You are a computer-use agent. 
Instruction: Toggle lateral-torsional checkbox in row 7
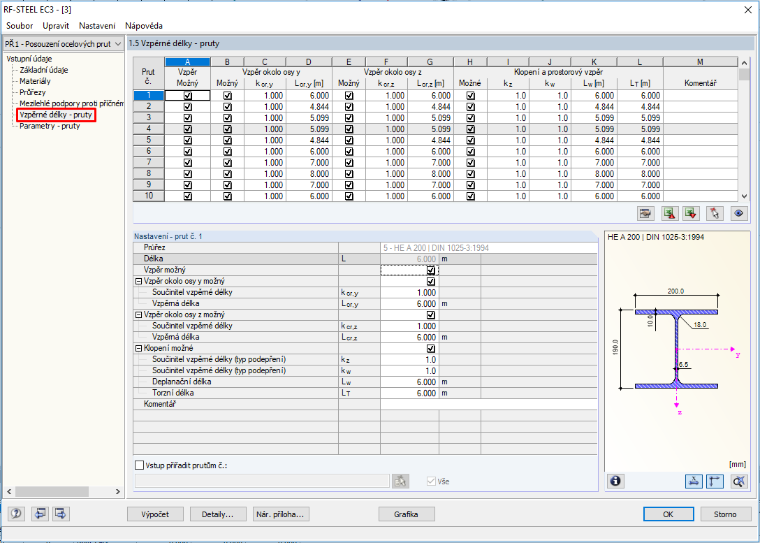(x=470, y=163)
